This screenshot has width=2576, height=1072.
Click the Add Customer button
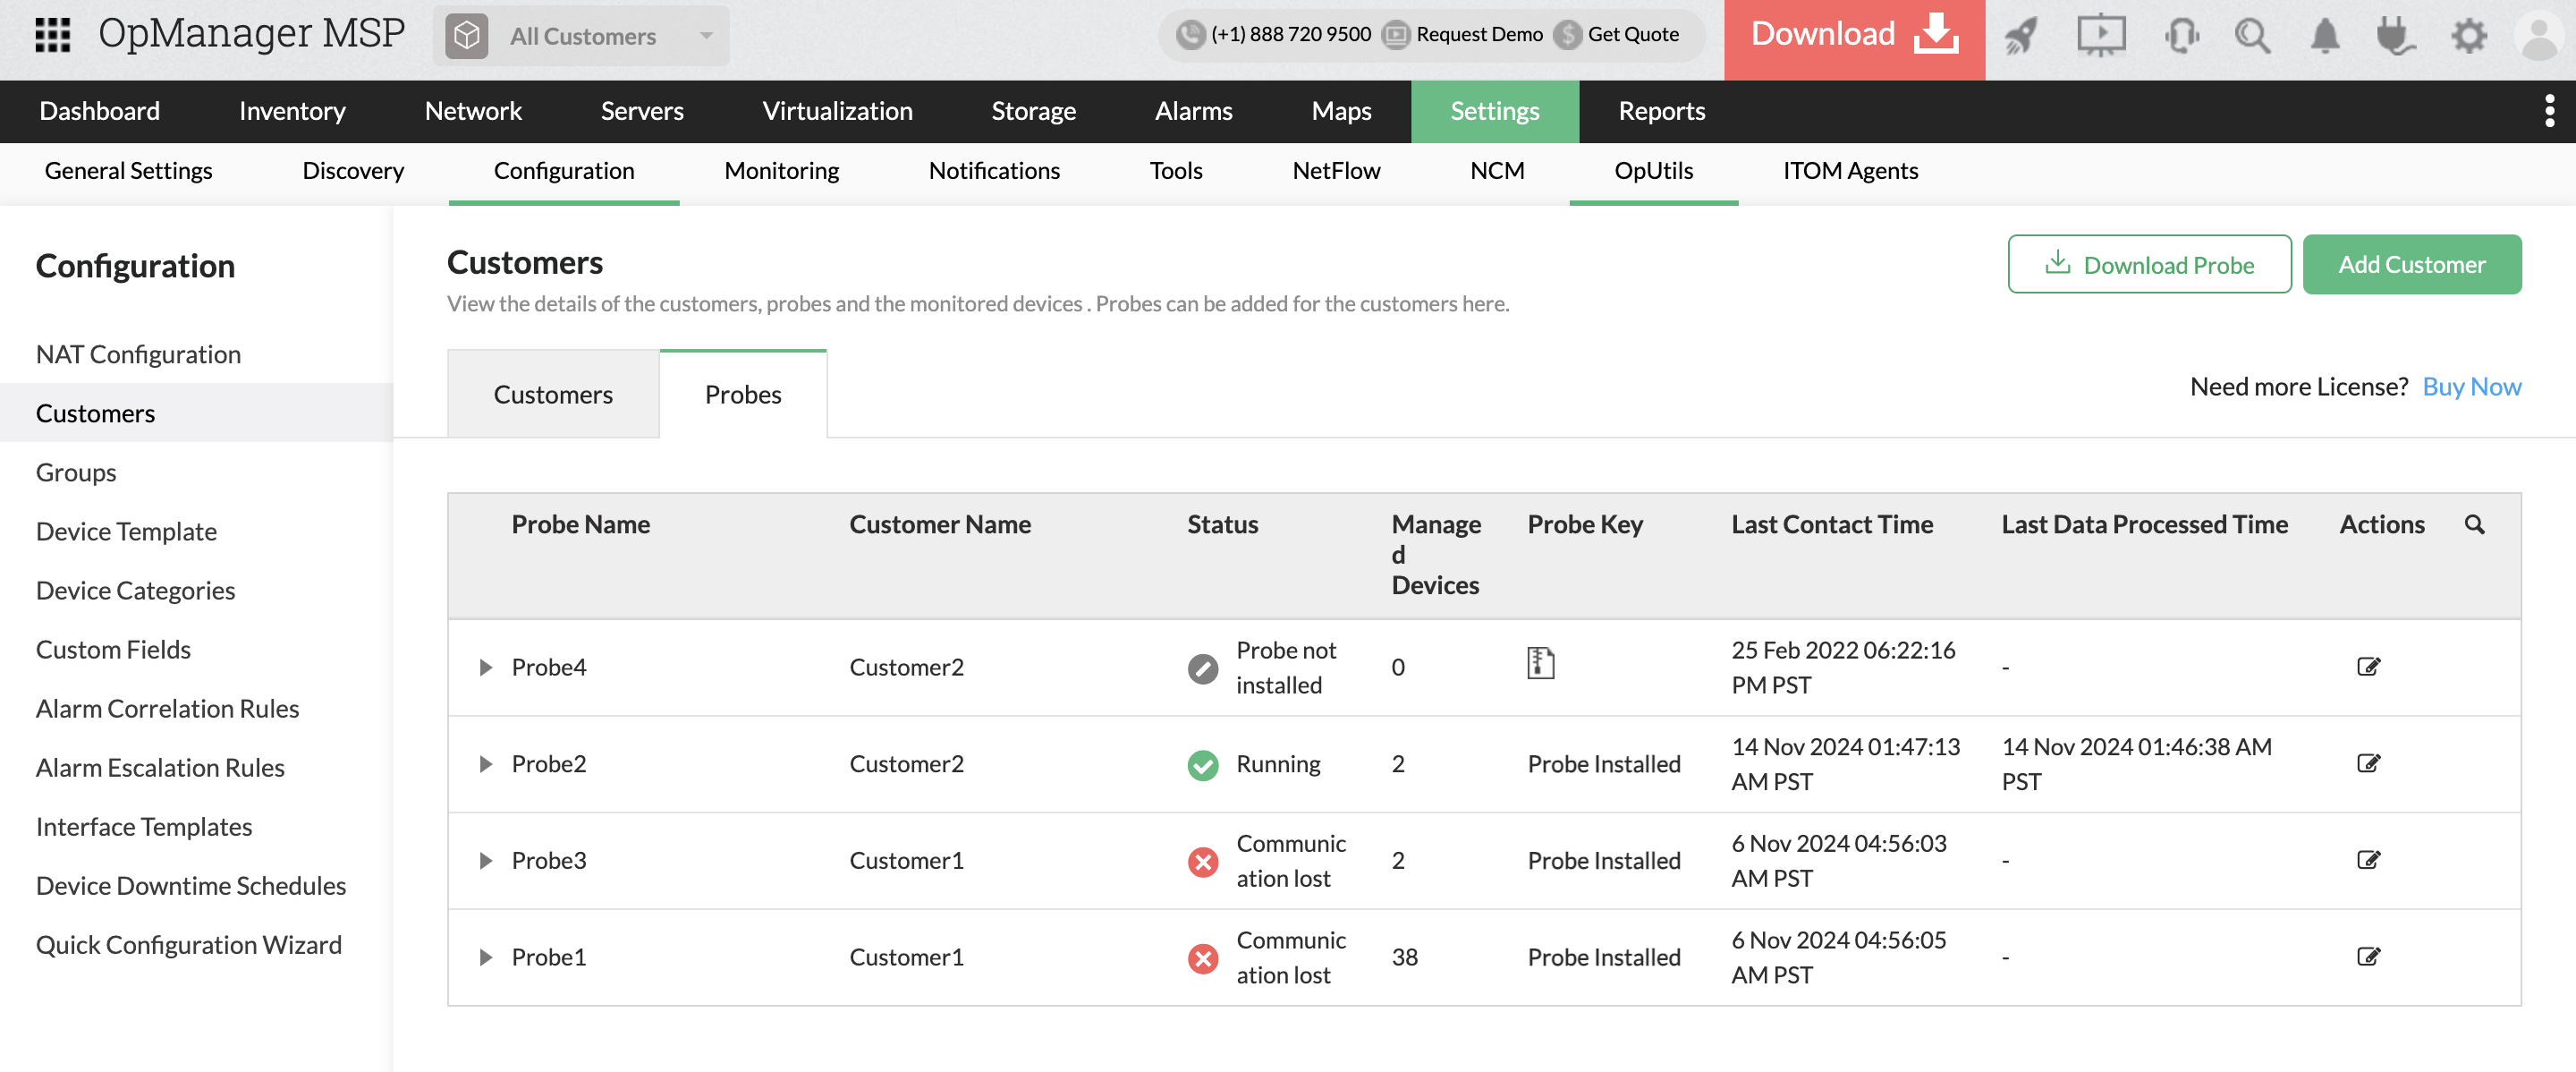[x=2411, y=264]
